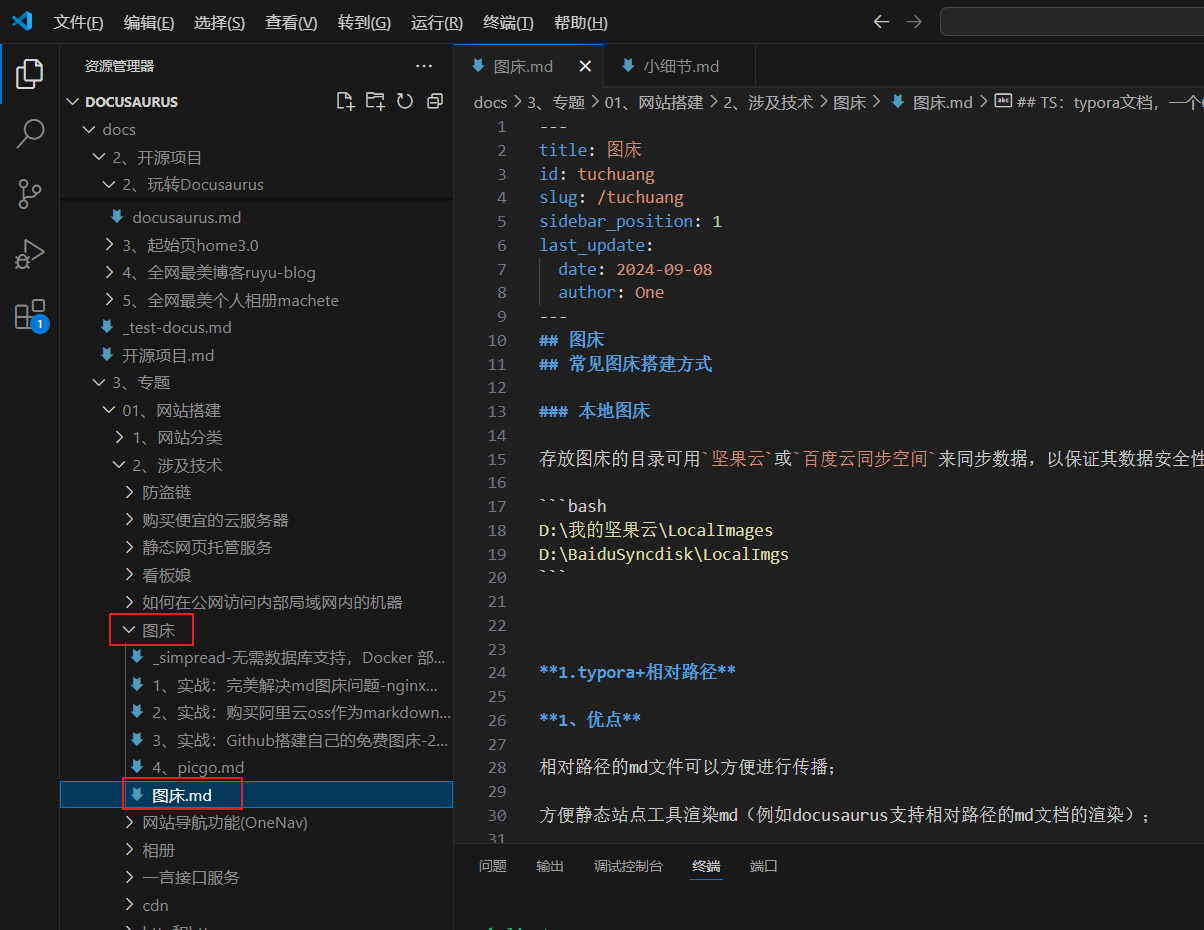Click the markdown icon of 开源项目.md
Image resolution: width=1204 pixels, height=930 pixels.
[x=107, y=355]
